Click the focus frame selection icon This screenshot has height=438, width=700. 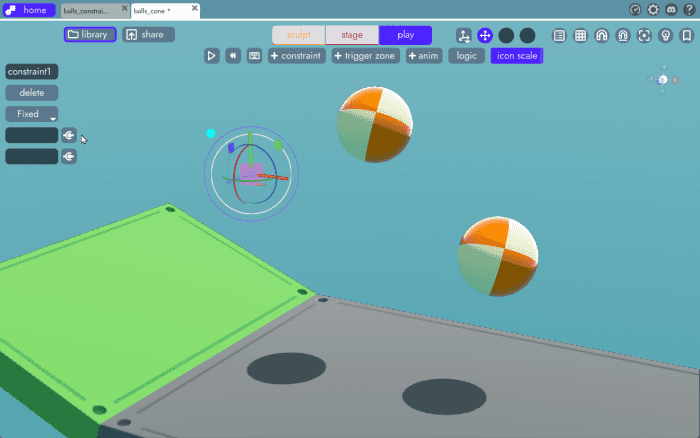pos(644,35)
